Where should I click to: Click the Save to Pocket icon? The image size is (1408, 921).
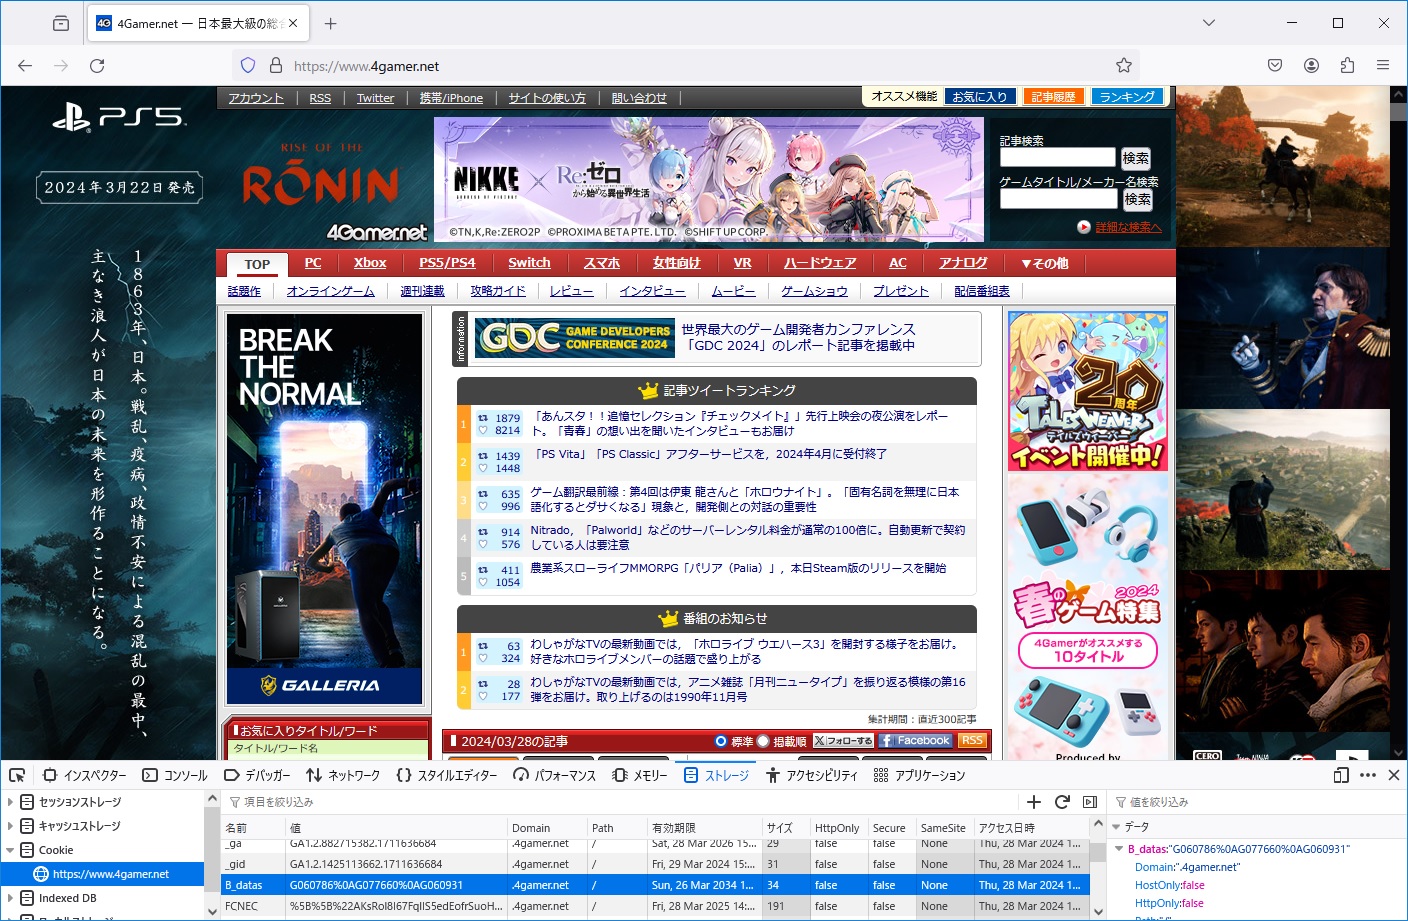(x=1275, y=66)
